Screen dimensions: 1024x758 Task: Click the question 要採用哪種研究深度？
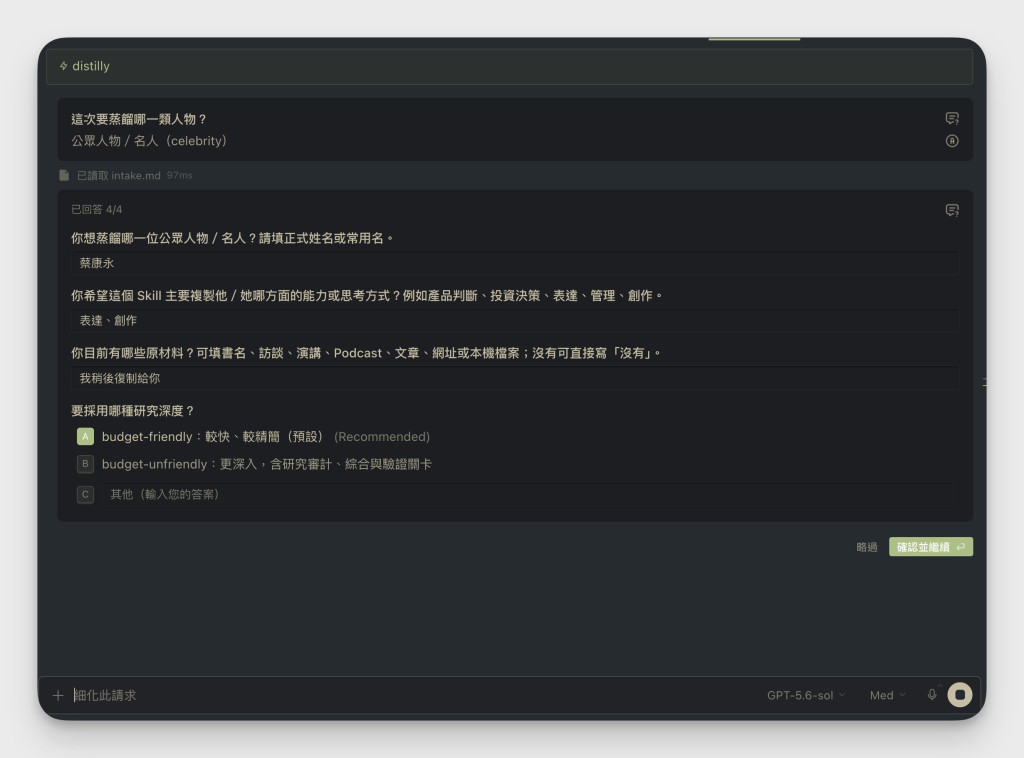coord(133,411)
